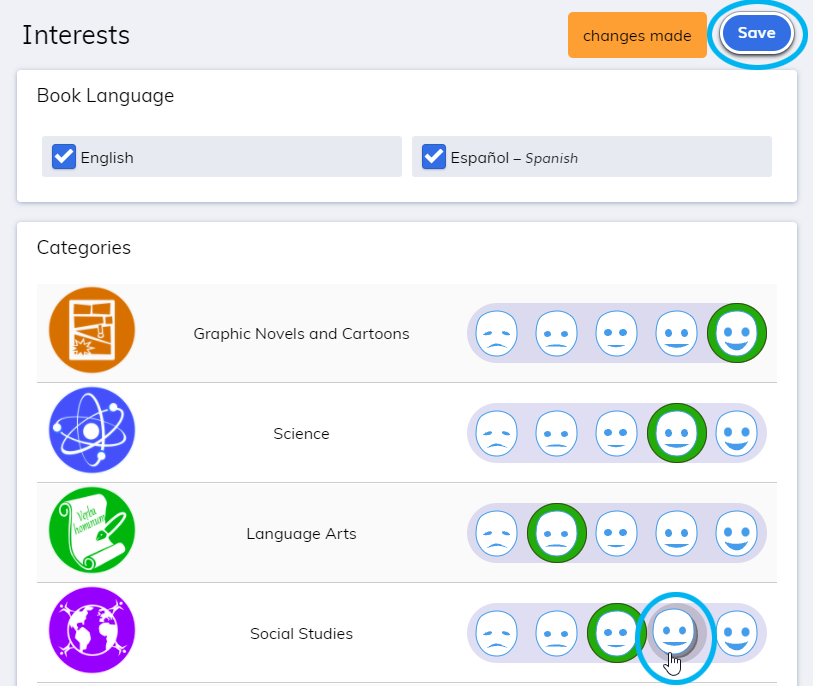
Task: Select the middle neutral face for Language Arts
Action: [616, 533]
